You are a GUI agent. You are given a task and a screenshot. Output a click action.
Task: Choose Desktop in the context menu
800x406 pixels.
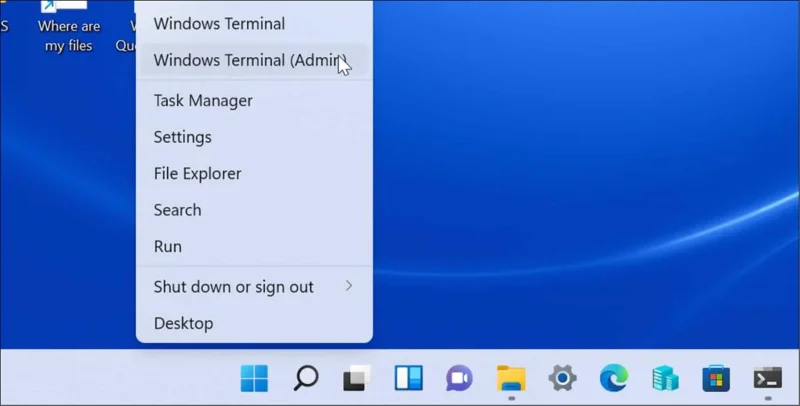coord(254,323)
